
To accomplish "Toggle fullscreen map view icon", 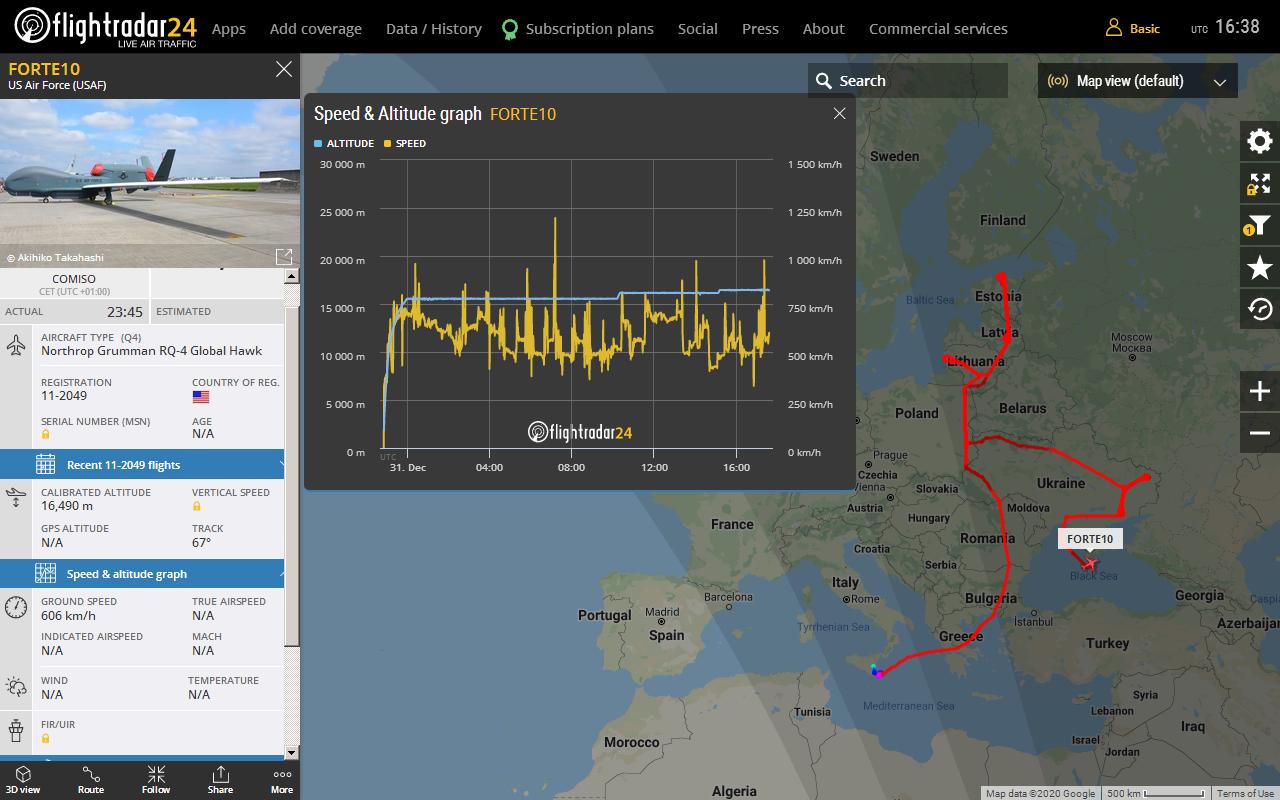I will point(1260,183).
